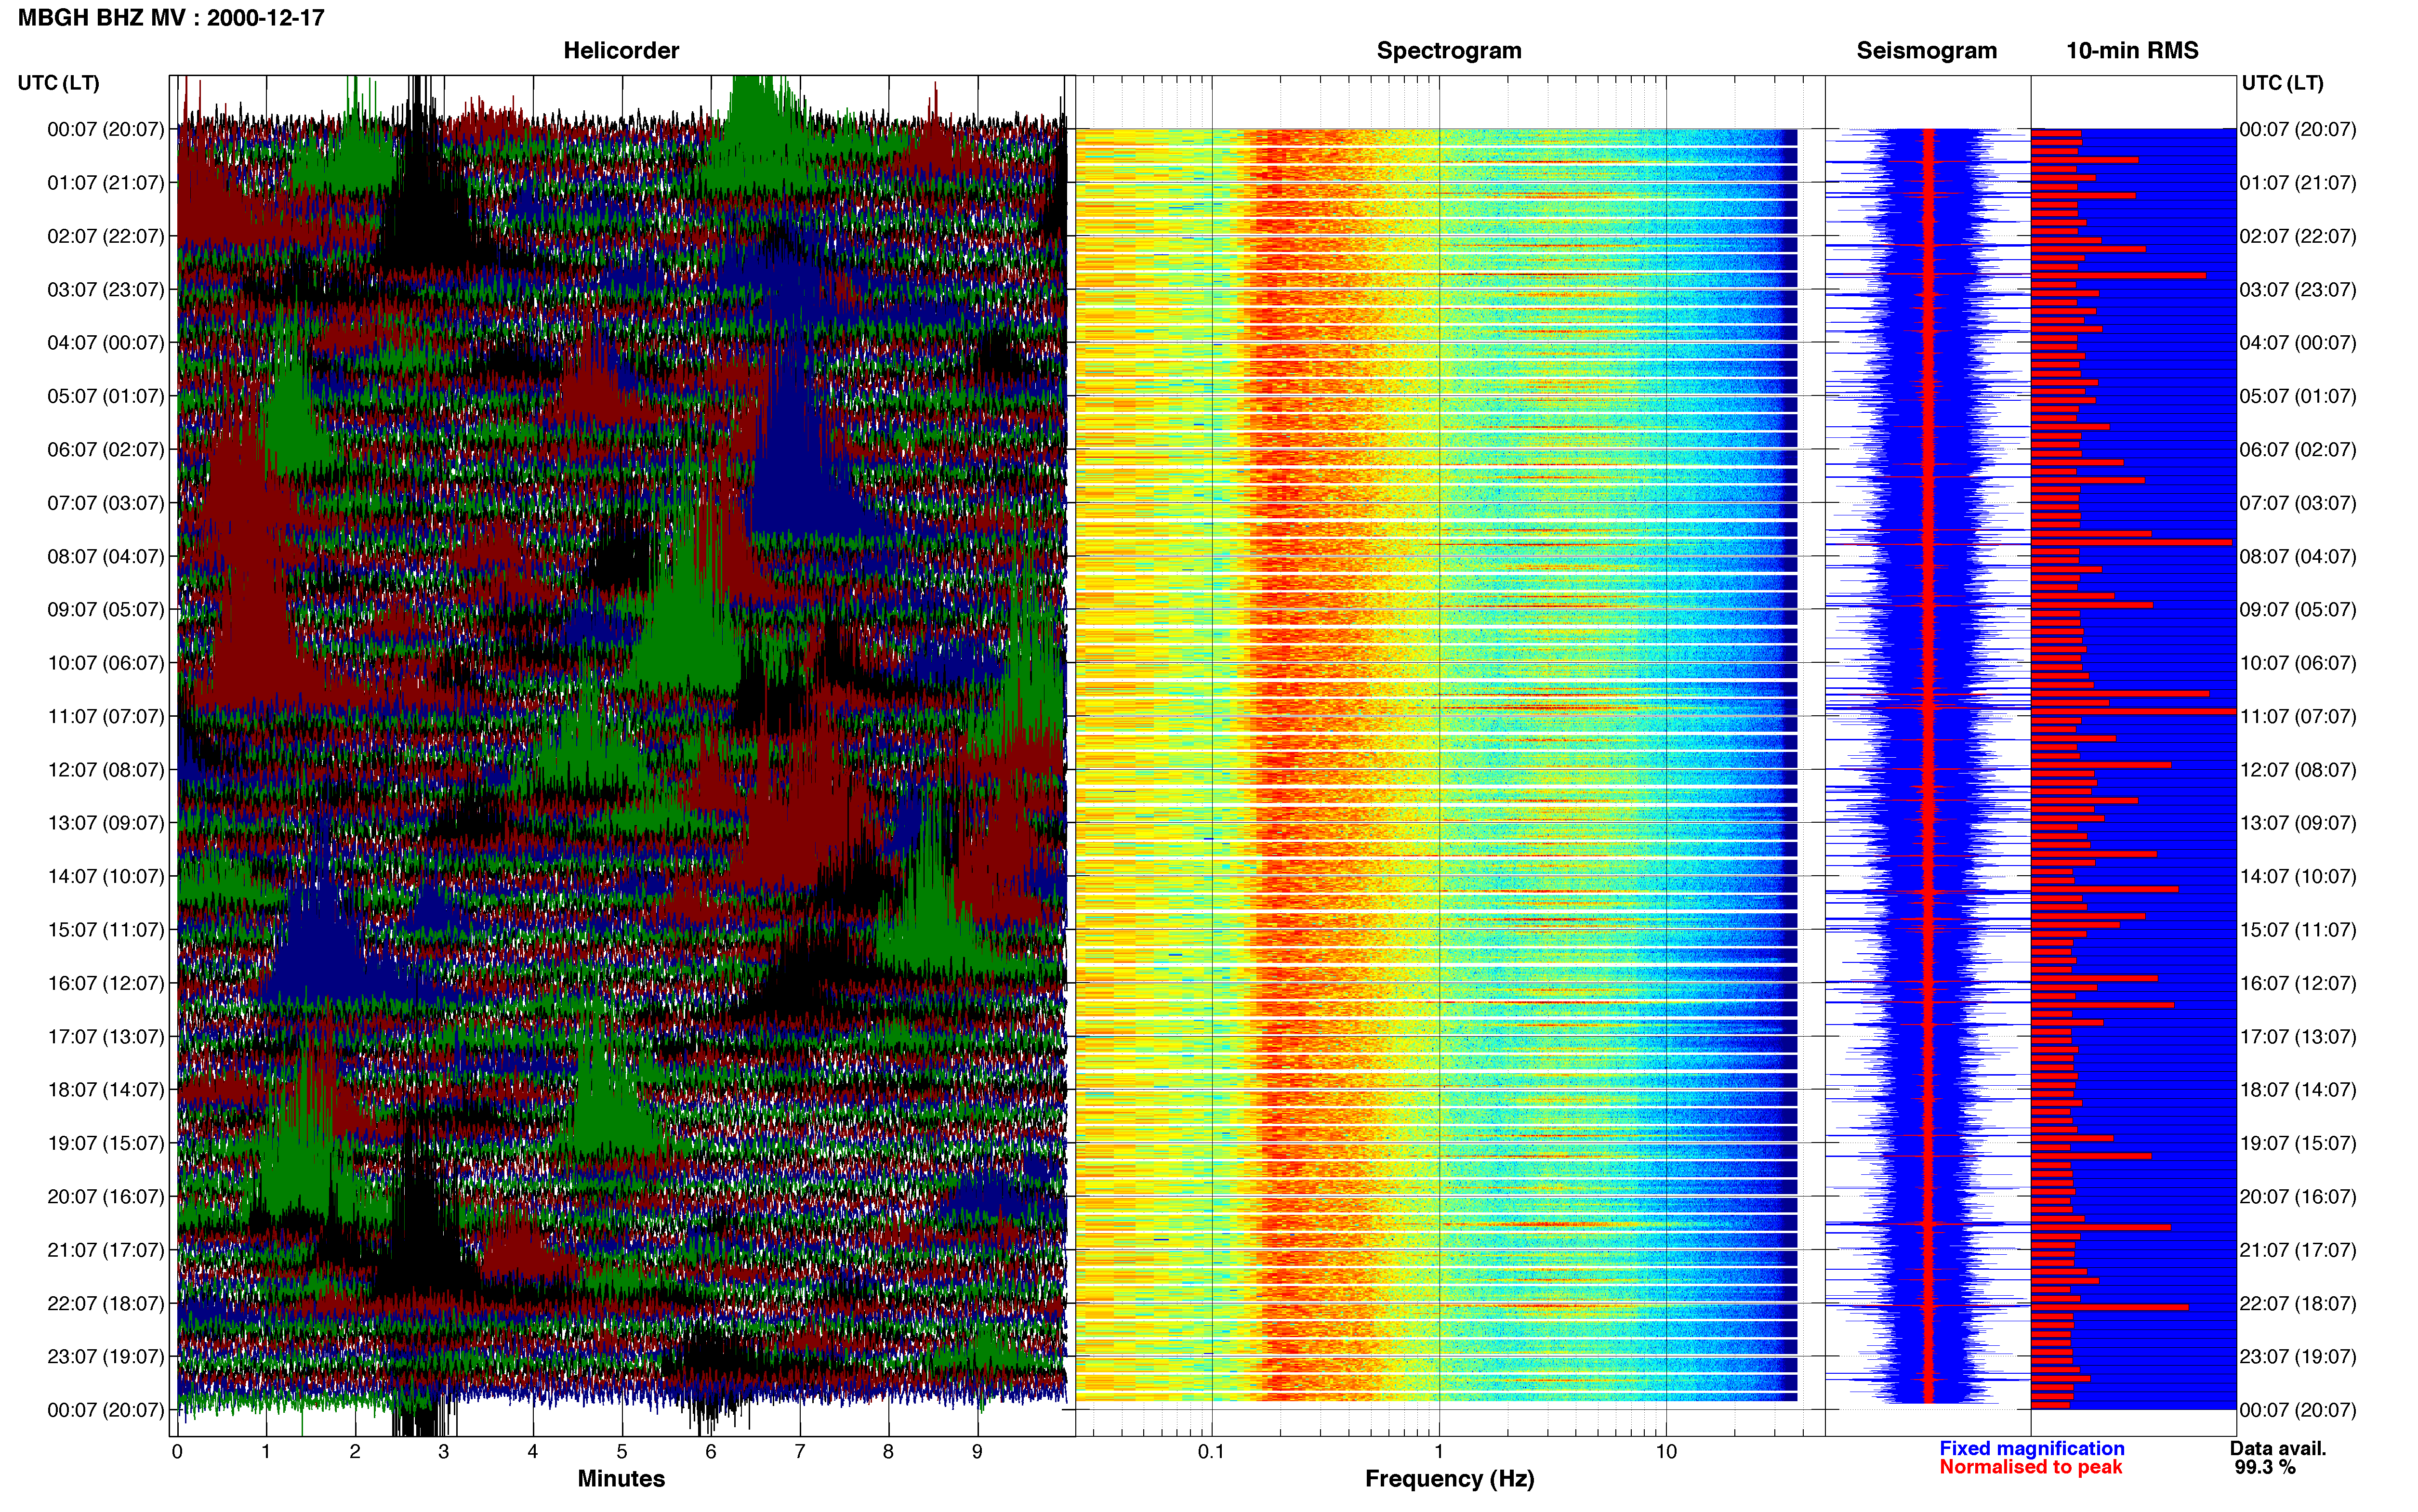Click left-axis time label 10:07 (06:07)
The height and width of the screenshot is (1512, 2418).
pos(105,663)
